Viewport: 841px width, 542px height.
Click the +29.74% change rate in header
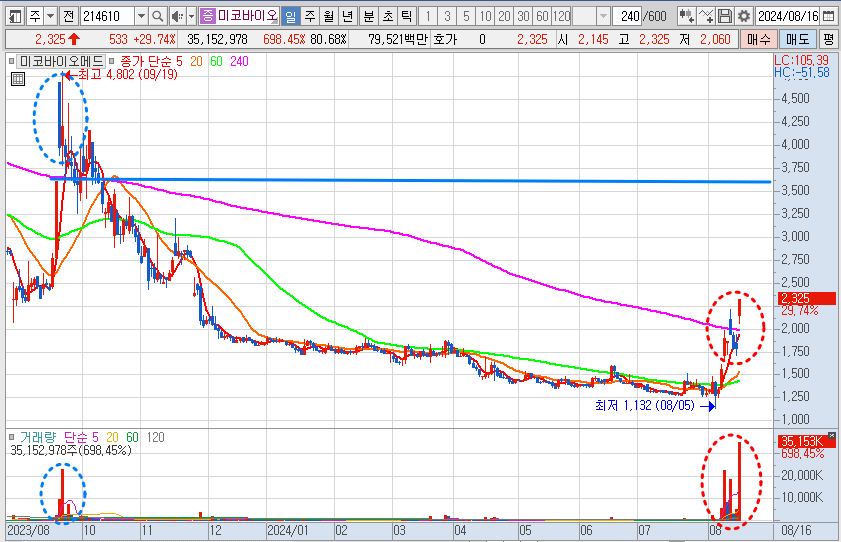click(x=154, y=39)
